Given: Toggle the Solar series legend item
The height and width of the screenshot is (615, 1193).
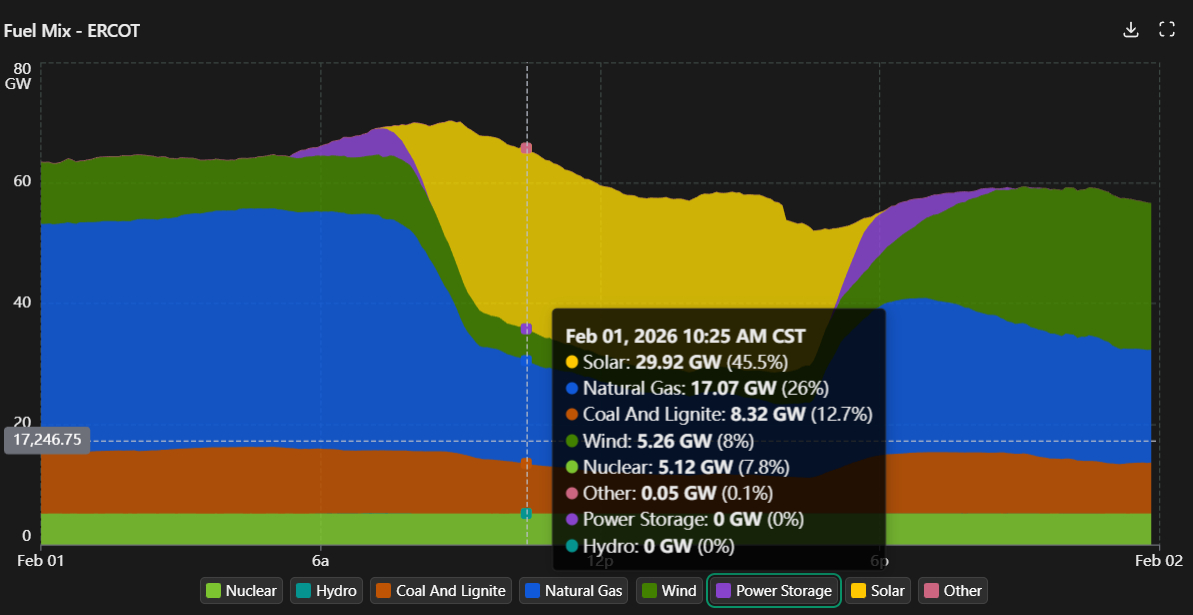Looking at the screenshot, I should click(x=877, y=591).
